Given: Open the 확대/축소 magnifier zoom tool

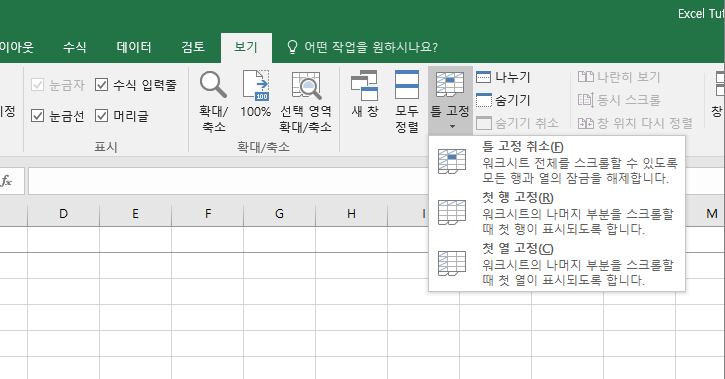Looking at the screenshot, I should tap(213, 102).
